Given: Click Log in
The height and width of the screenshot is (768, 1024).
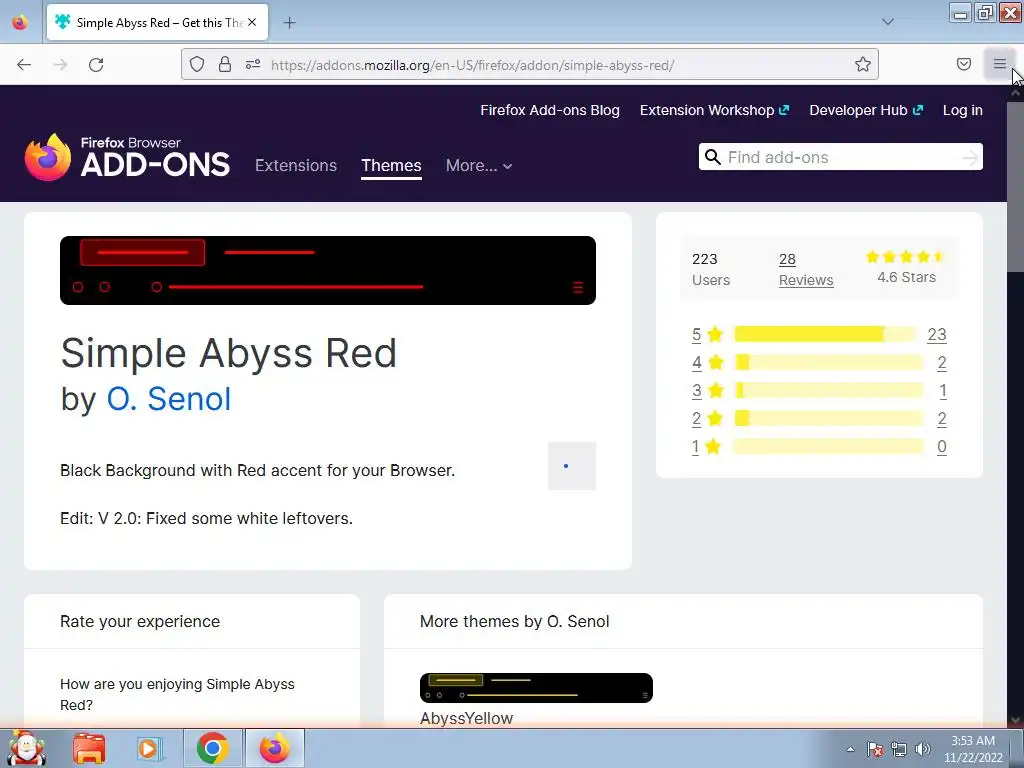Looking at the screenshot, I should 963,110.
